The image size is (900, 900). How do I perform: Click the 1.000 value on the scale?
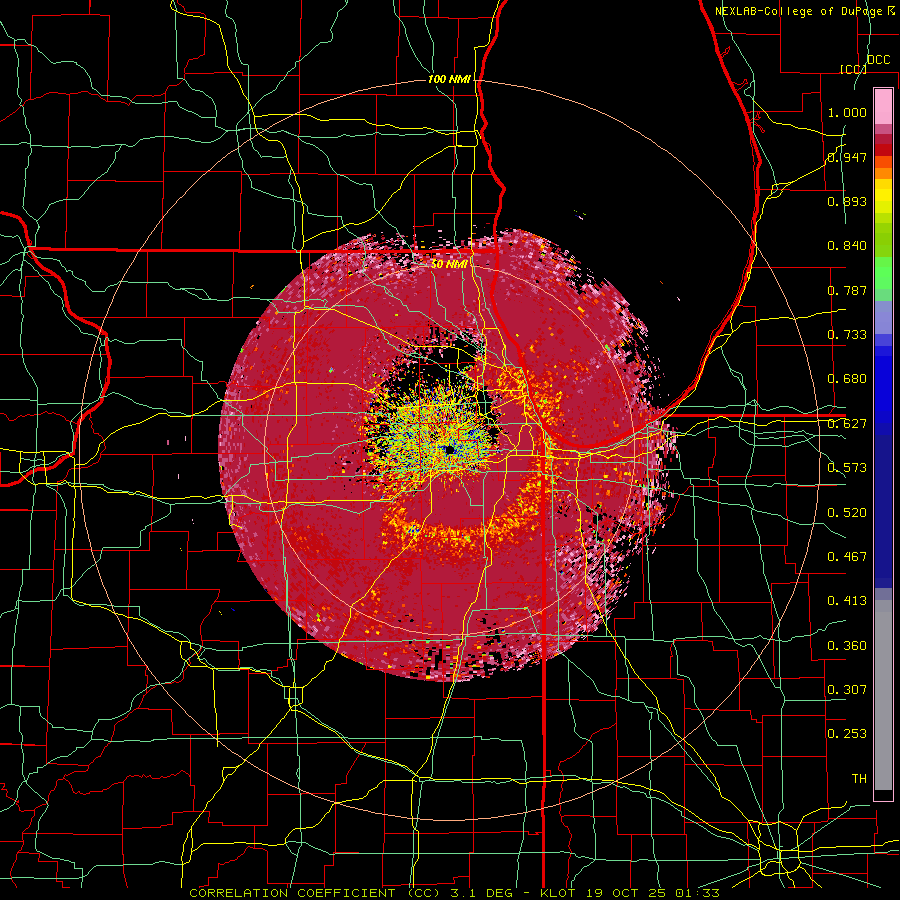tap(847, 112)
